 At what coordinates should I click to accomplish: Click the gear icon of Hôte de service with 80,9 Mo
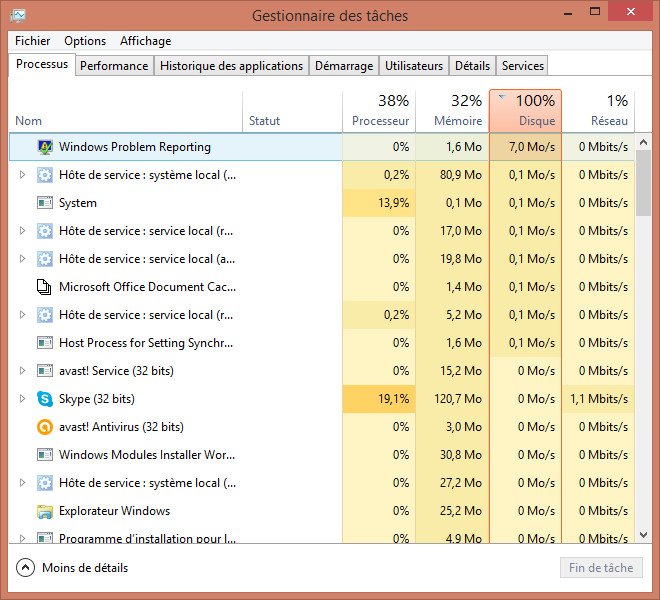tap(45, 175)
